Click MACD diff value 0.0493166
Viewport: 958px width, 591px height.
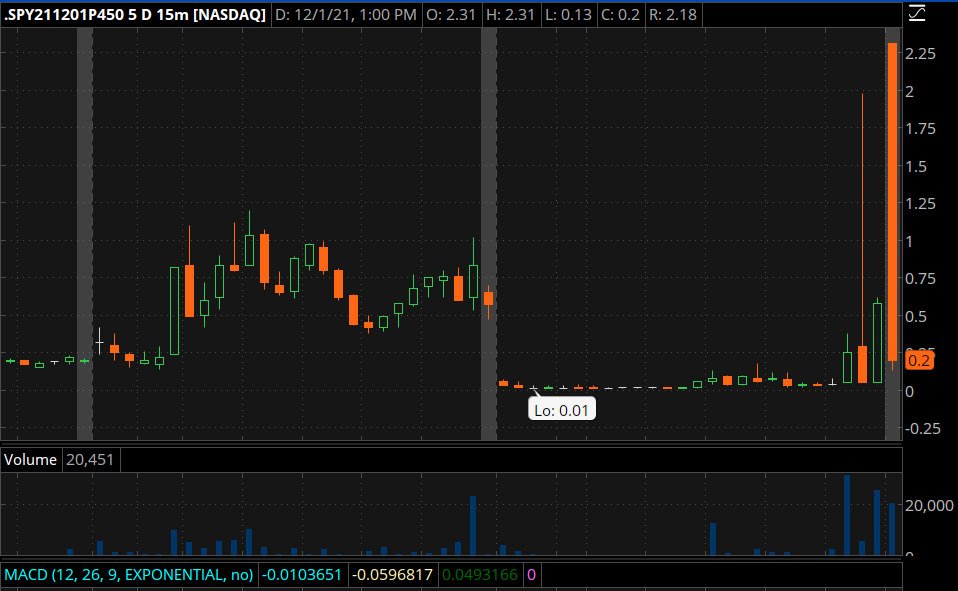point(480,574)
